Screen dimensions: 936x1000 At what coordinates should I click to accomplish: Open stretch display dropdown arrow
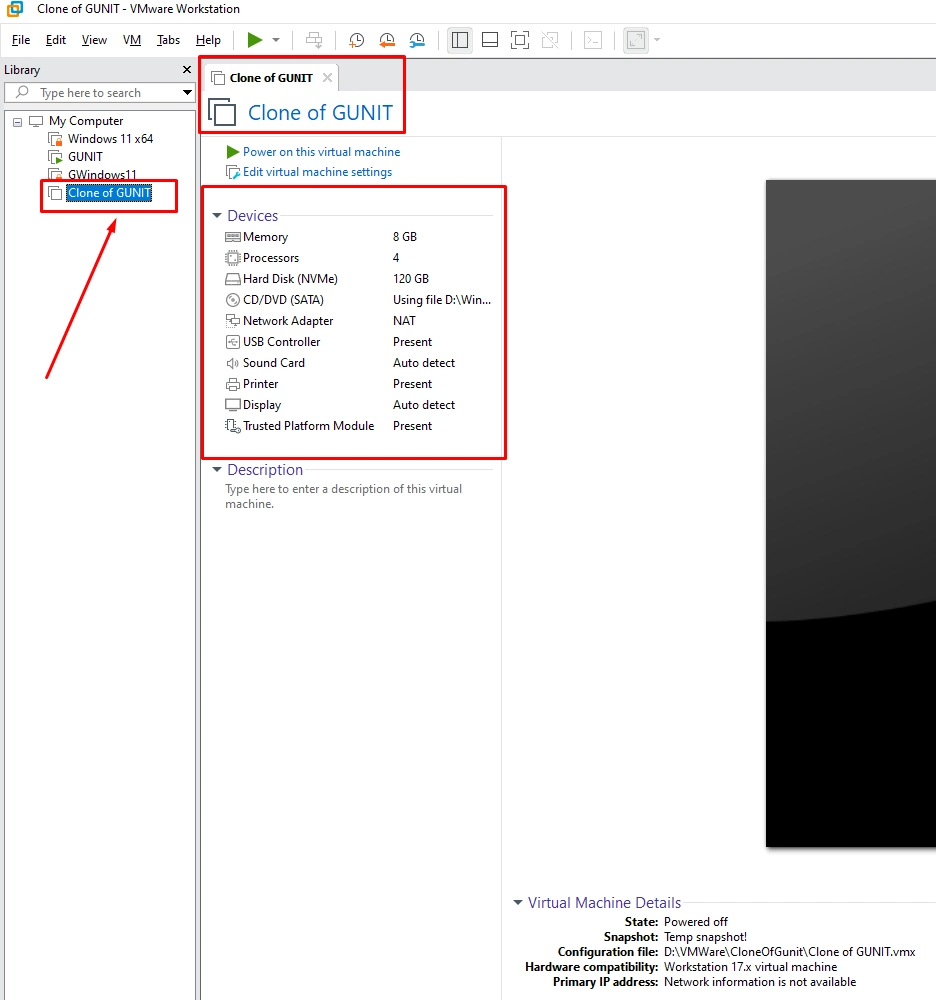[x=657, y=40]
